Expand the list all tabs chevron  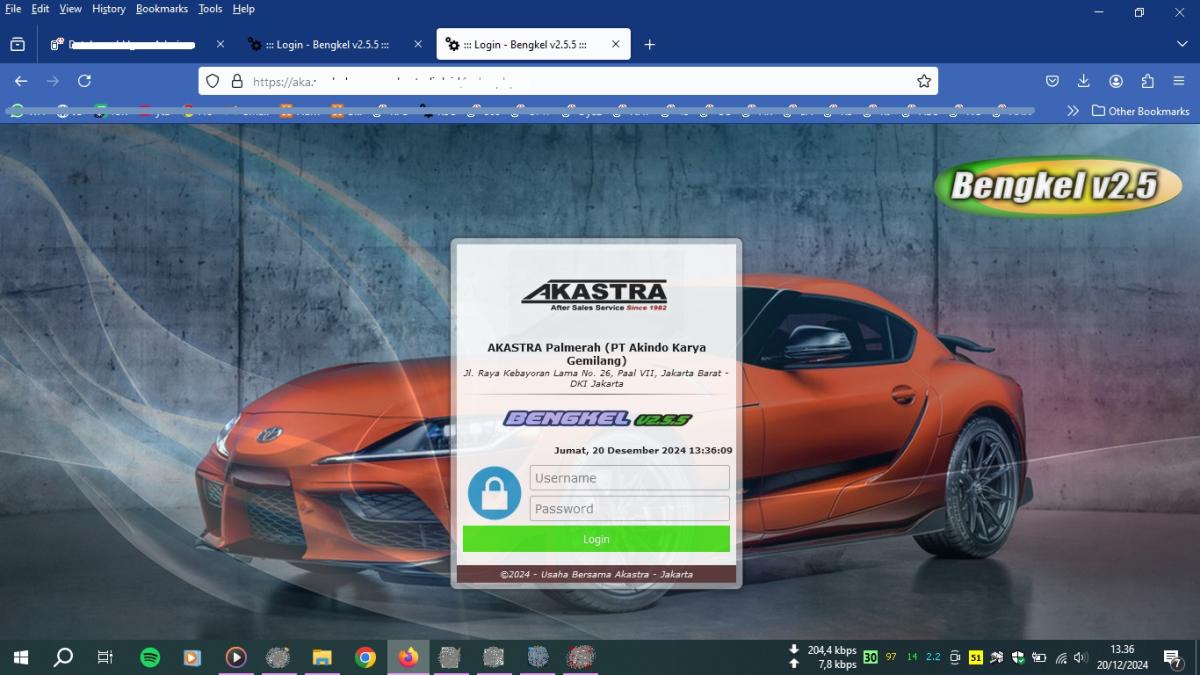(1182, 45)
